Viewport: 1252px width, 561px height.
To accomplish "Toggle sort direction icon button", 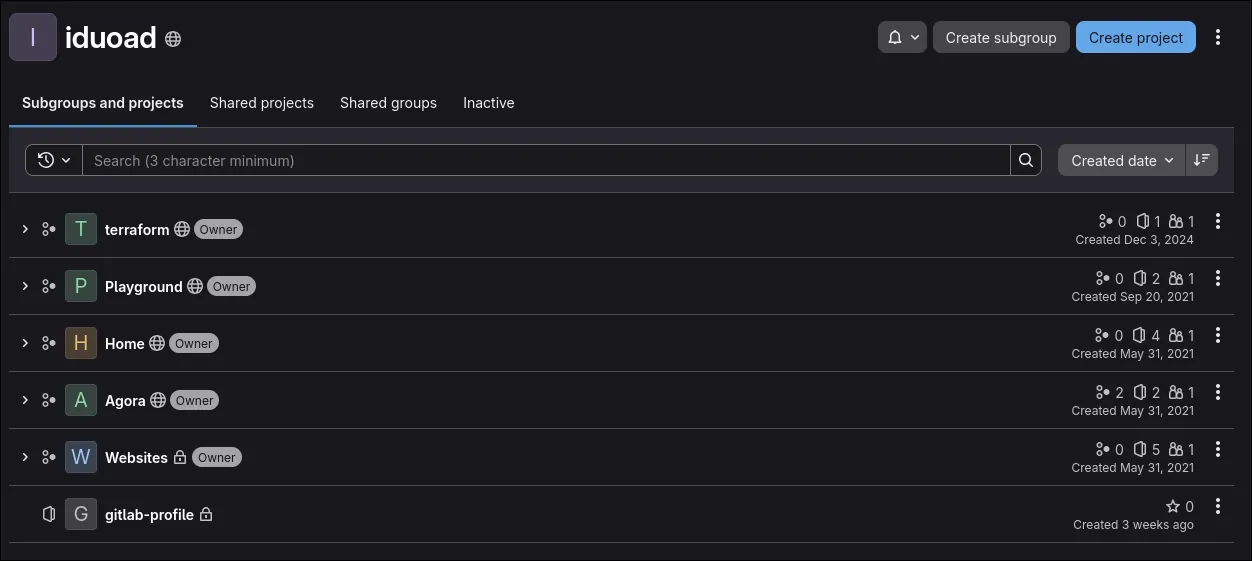I will 1202,160.
